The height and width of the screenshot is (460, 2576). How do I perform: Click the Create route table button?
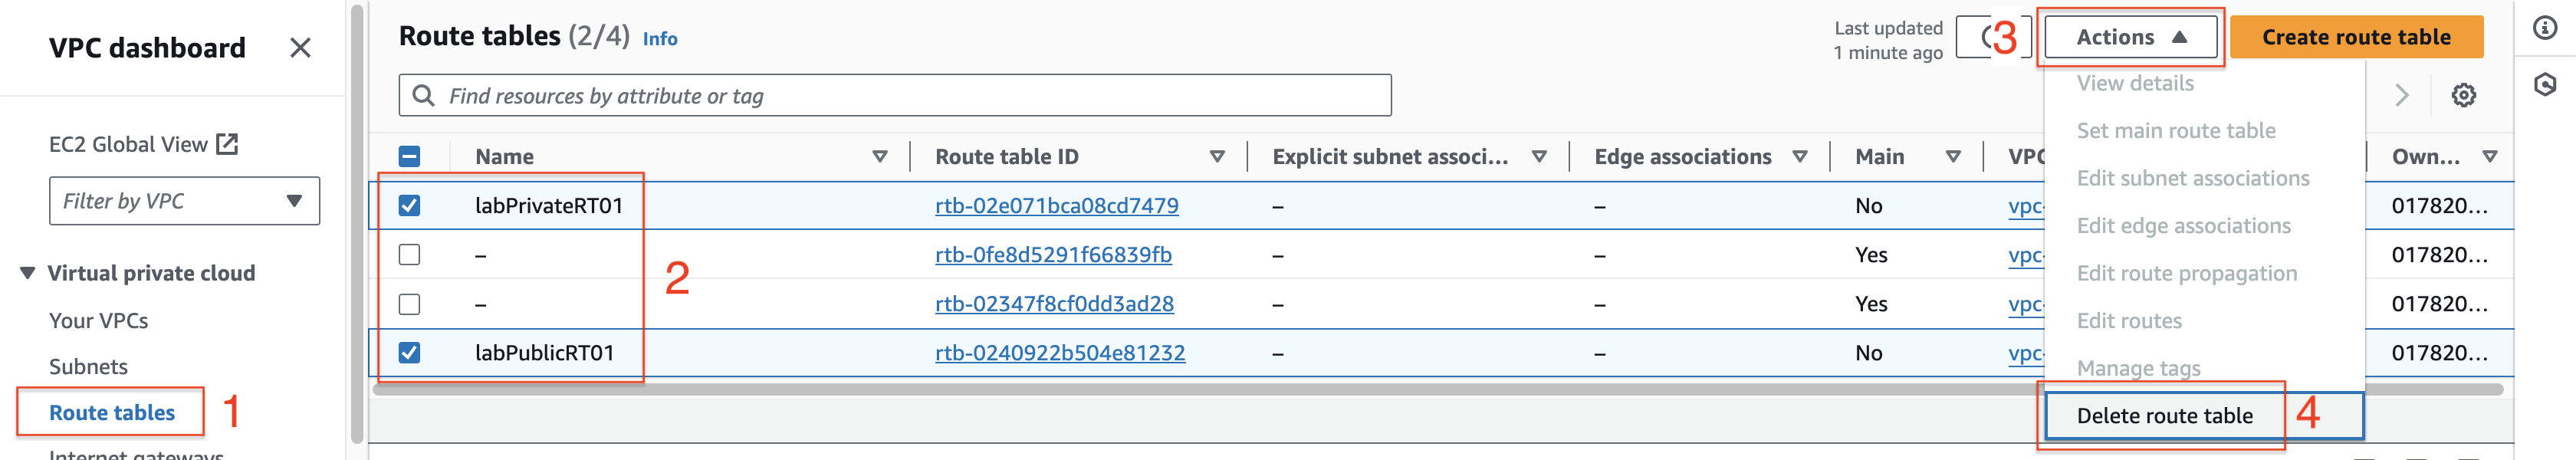click(2356, 37)
